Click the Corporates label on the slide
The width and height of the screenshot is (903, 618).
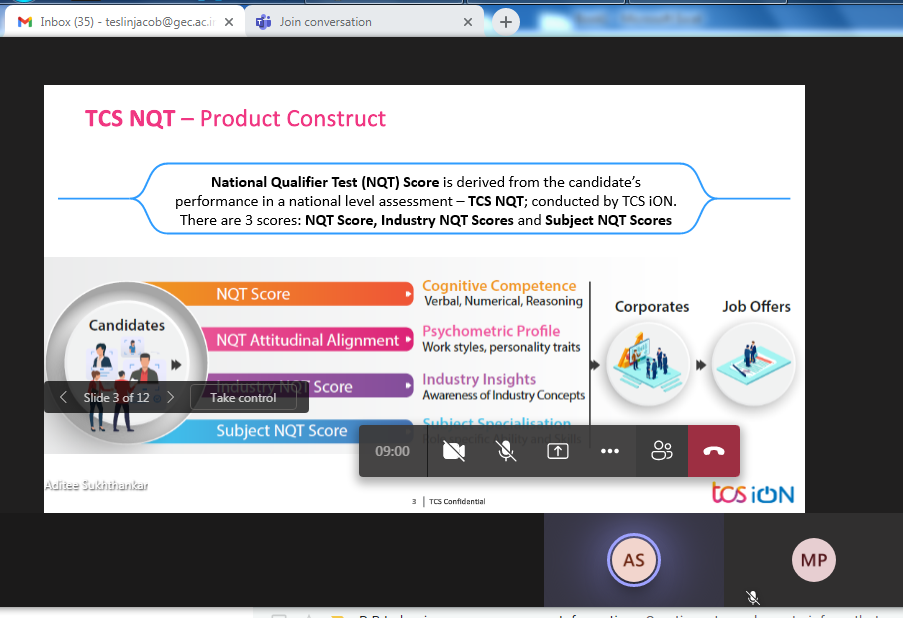[652, 306]
